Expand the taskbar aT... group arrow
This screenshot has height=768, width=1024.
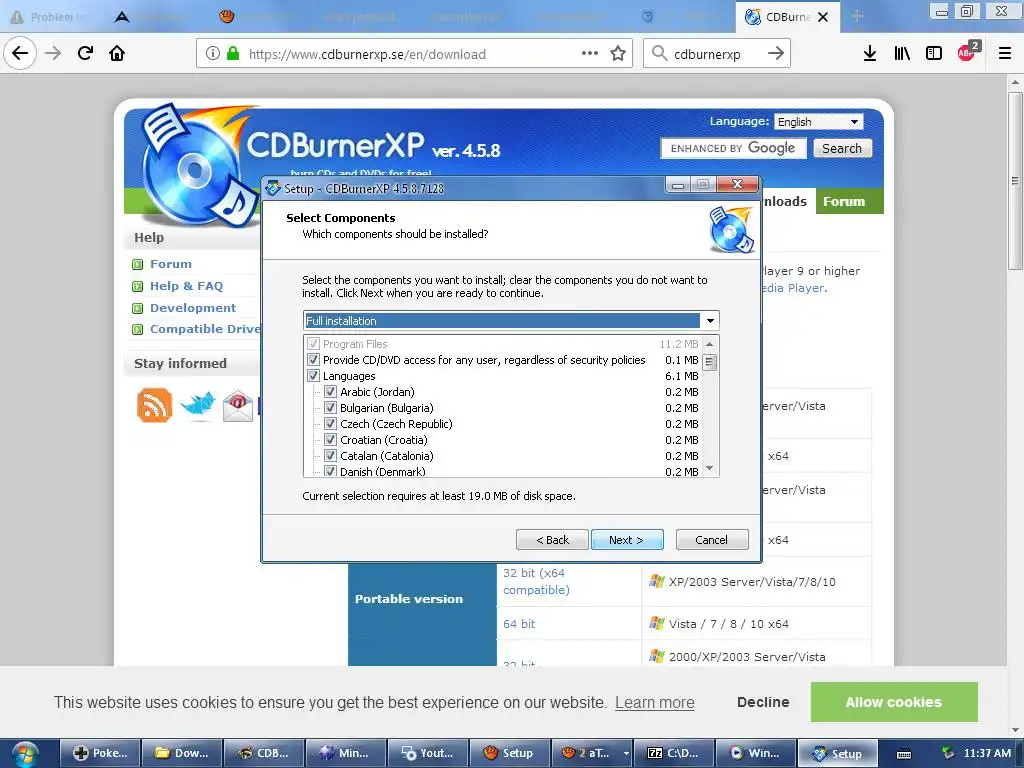click(626, 753)
